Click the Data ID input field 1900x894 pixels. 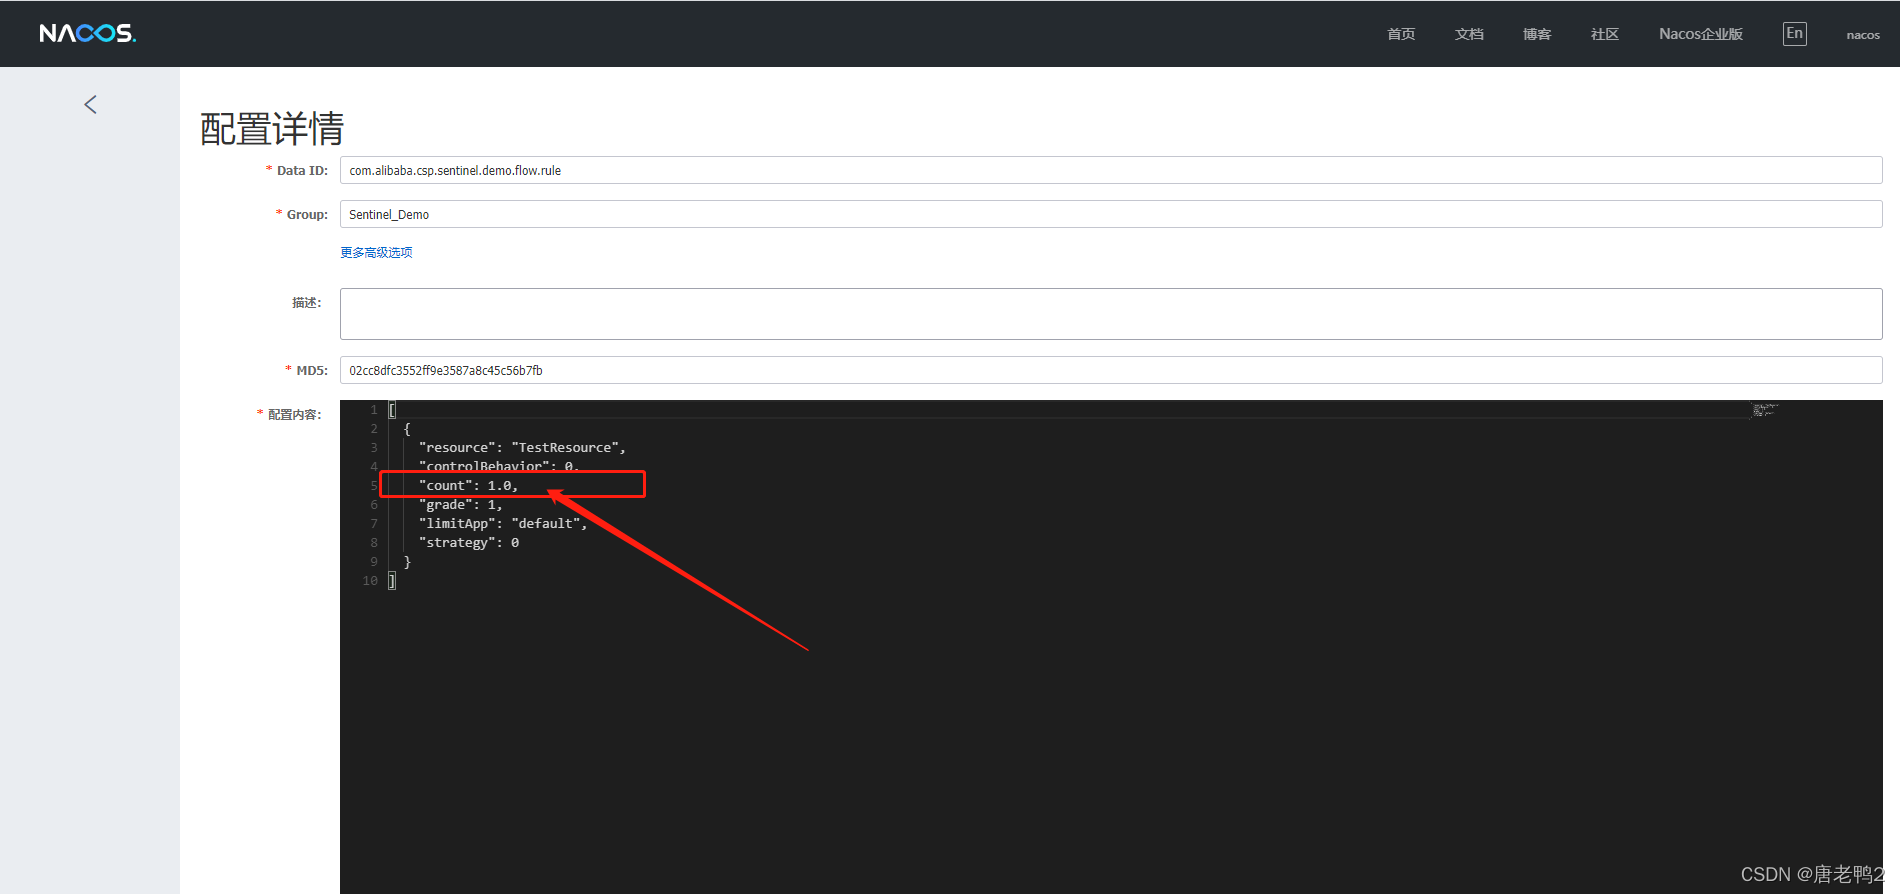coord(1111,170)
